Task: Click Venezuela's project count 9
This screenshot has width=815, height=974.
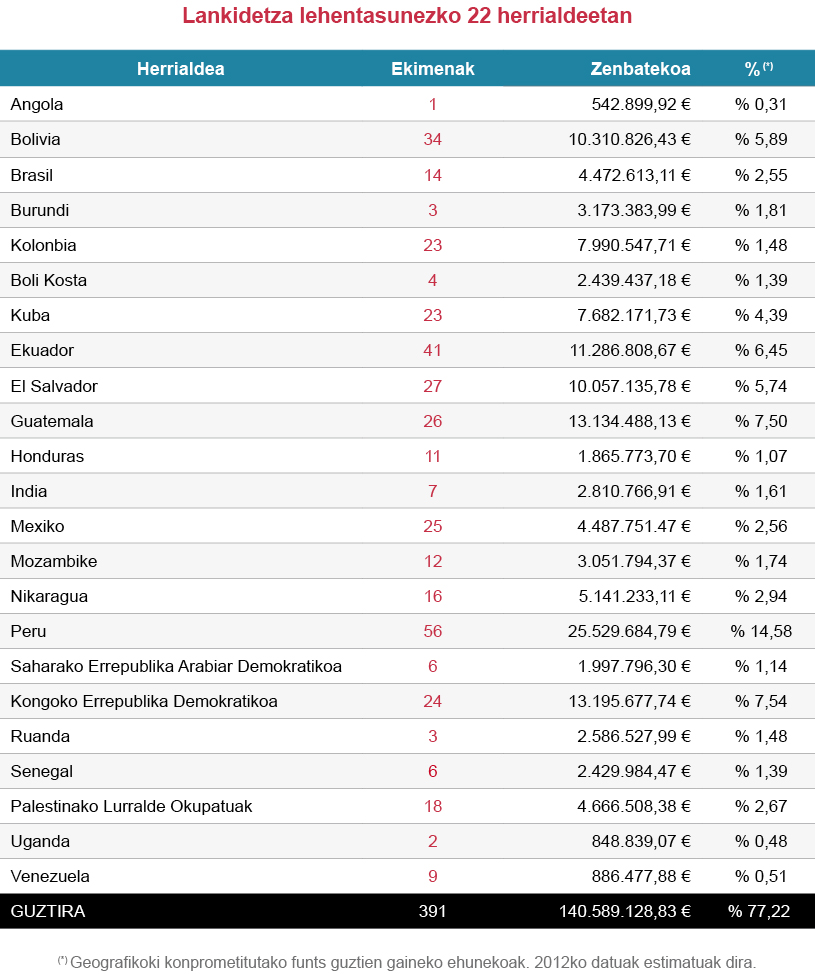Action: pos(432,876)
